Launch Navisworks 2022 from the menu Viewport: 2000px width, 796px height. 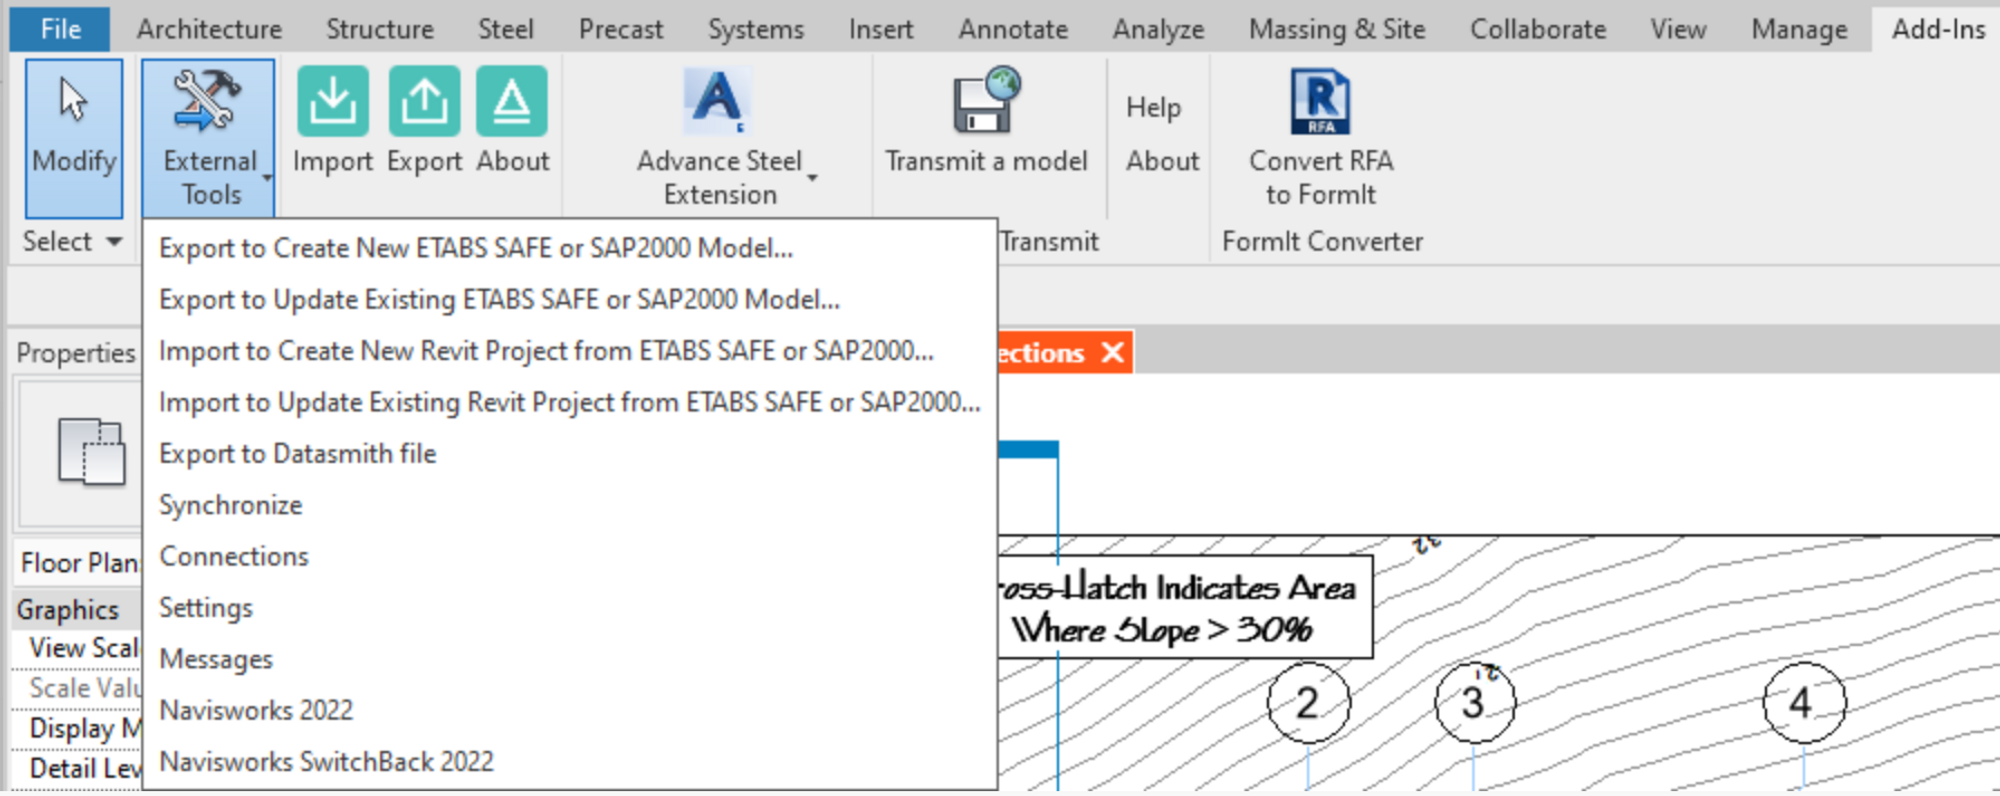(x=570, y=710)
